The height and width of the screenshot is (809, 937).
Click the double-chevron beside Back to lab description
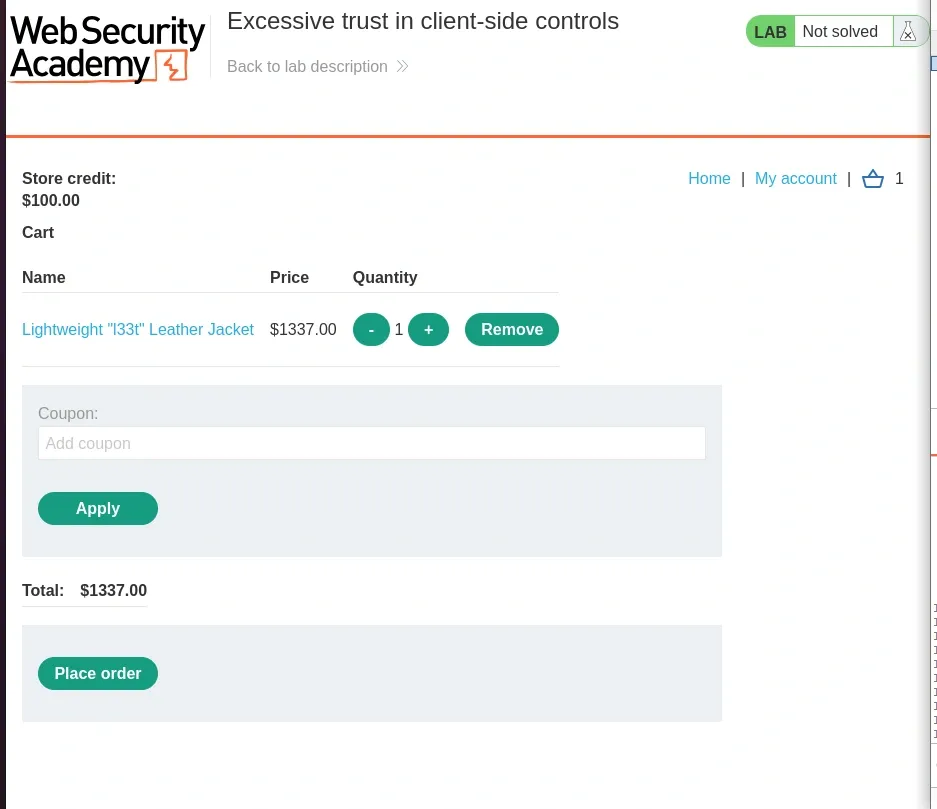coord(401,66)
